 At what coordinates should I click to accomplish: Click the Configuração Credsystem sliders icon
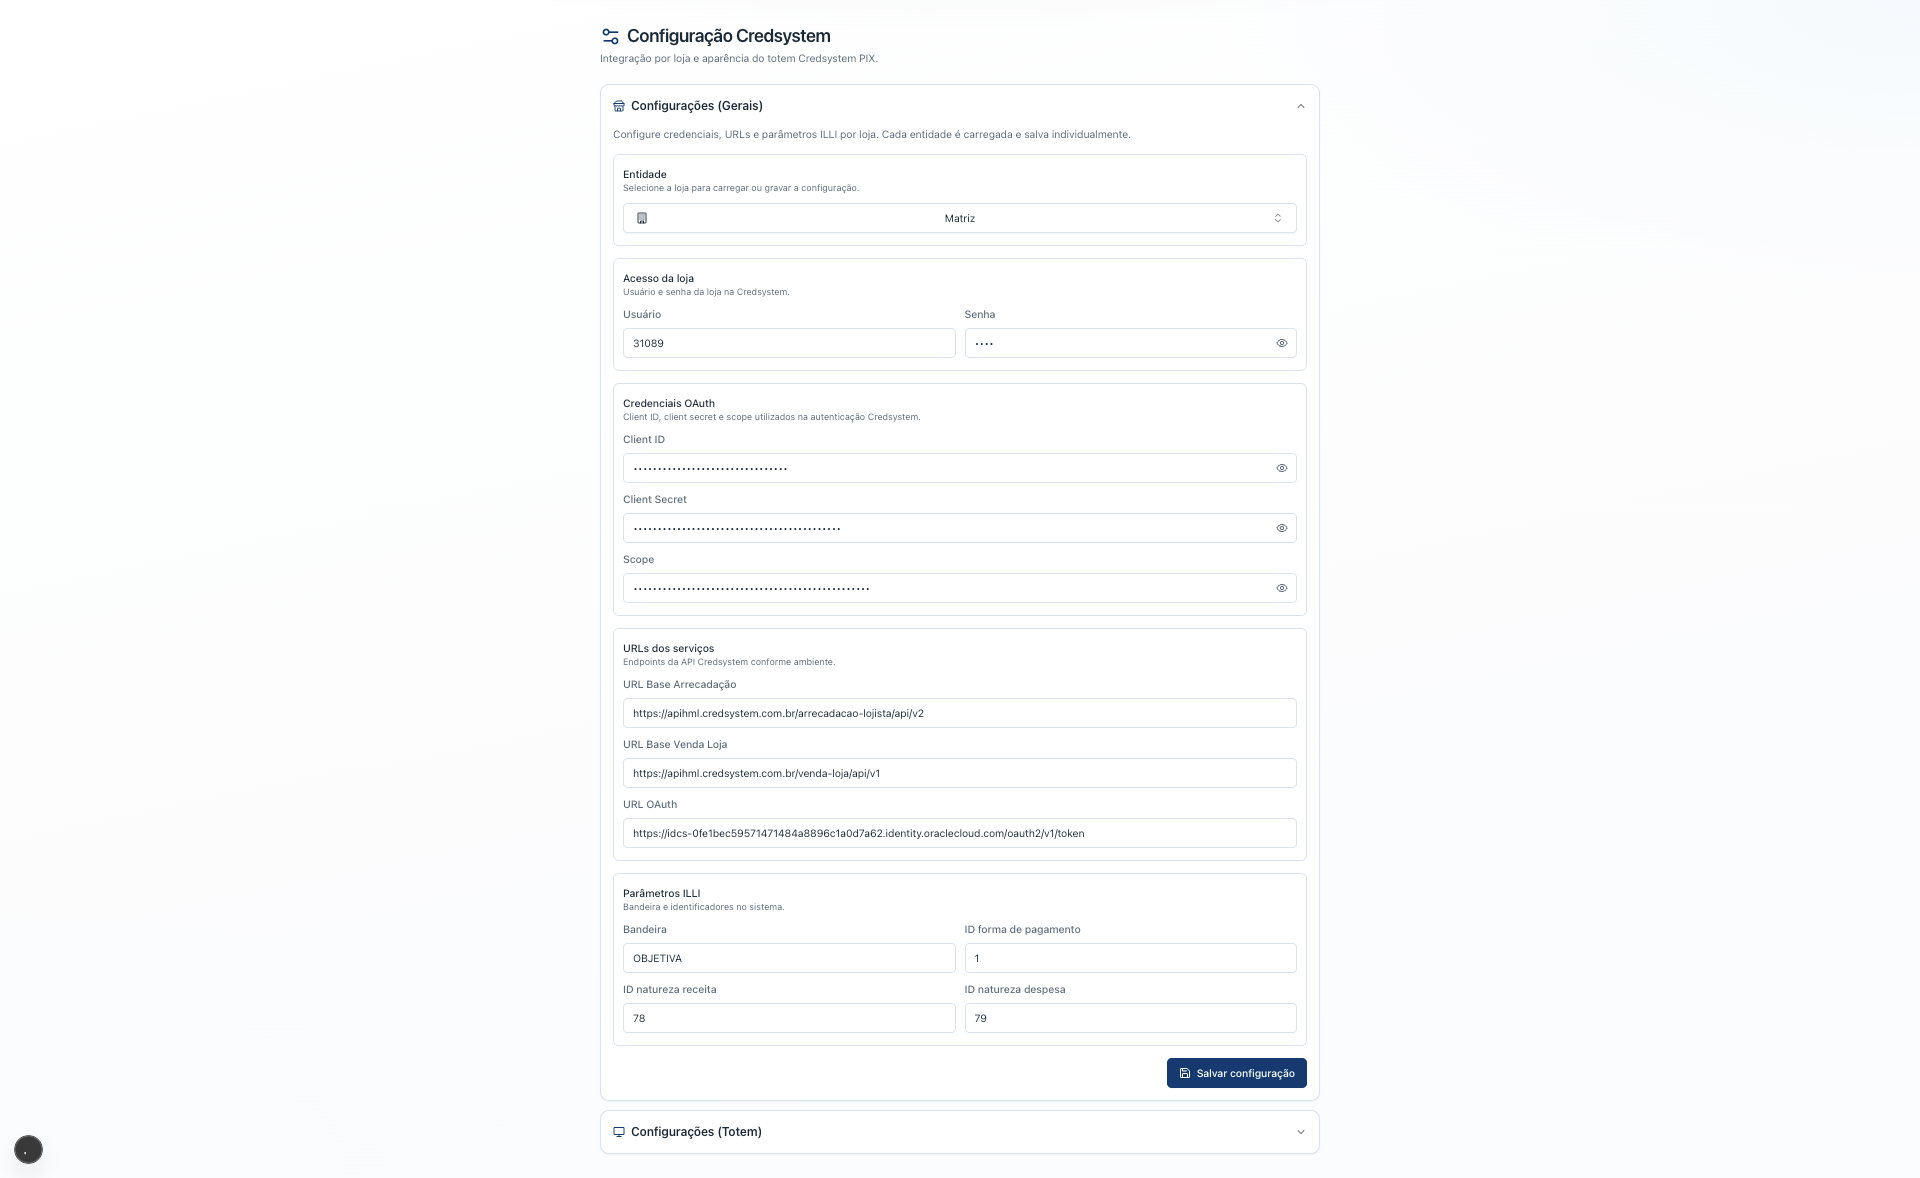tap(610, 36)
